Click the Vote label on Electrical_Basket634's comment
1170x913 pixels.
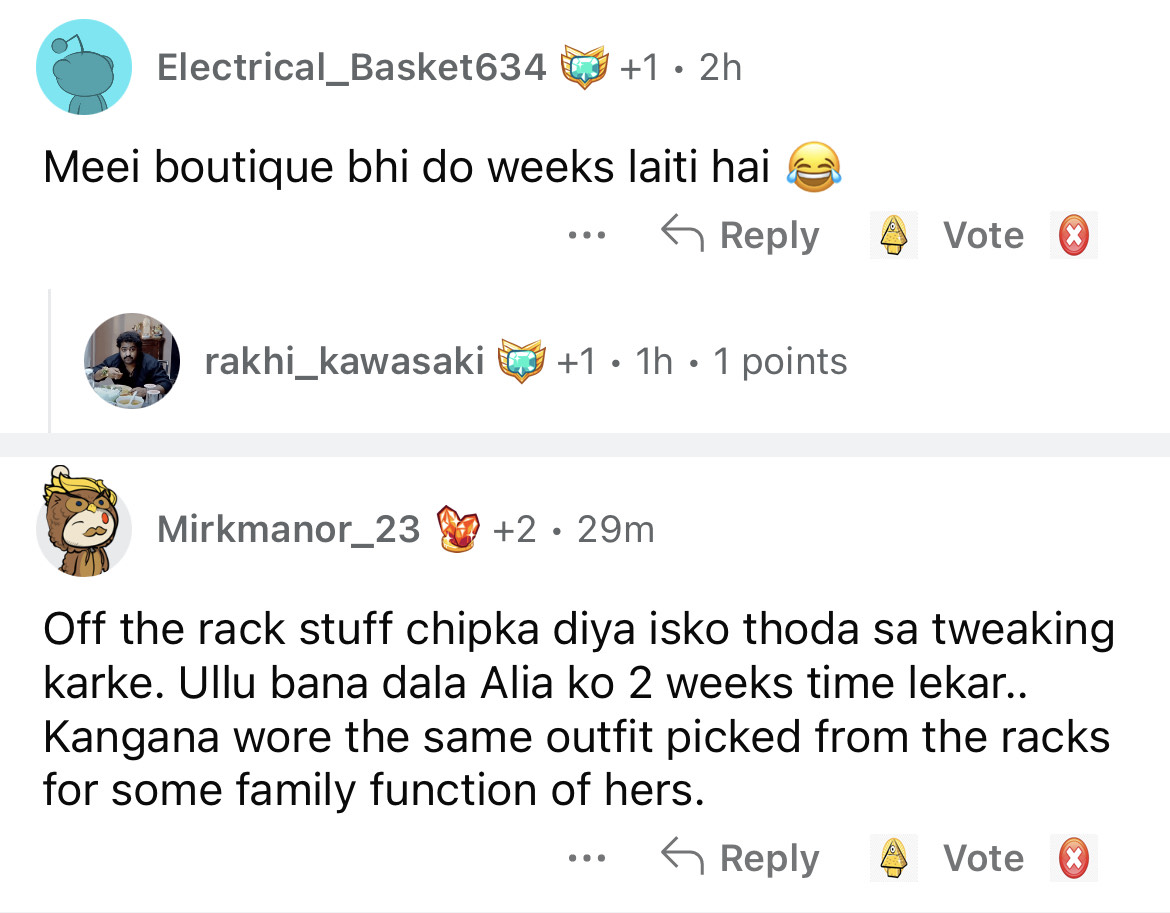[983, 236]
